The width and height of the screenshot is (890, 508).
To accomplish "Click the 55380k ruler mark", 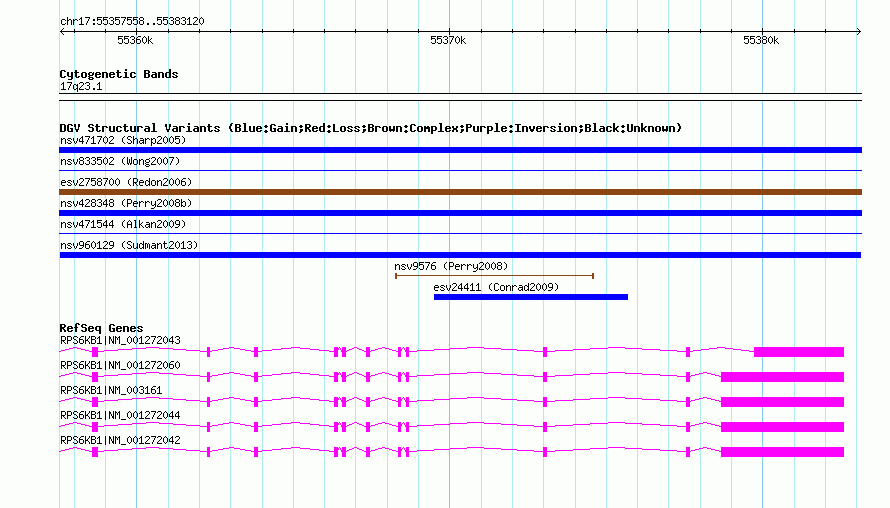I will 761,40.
